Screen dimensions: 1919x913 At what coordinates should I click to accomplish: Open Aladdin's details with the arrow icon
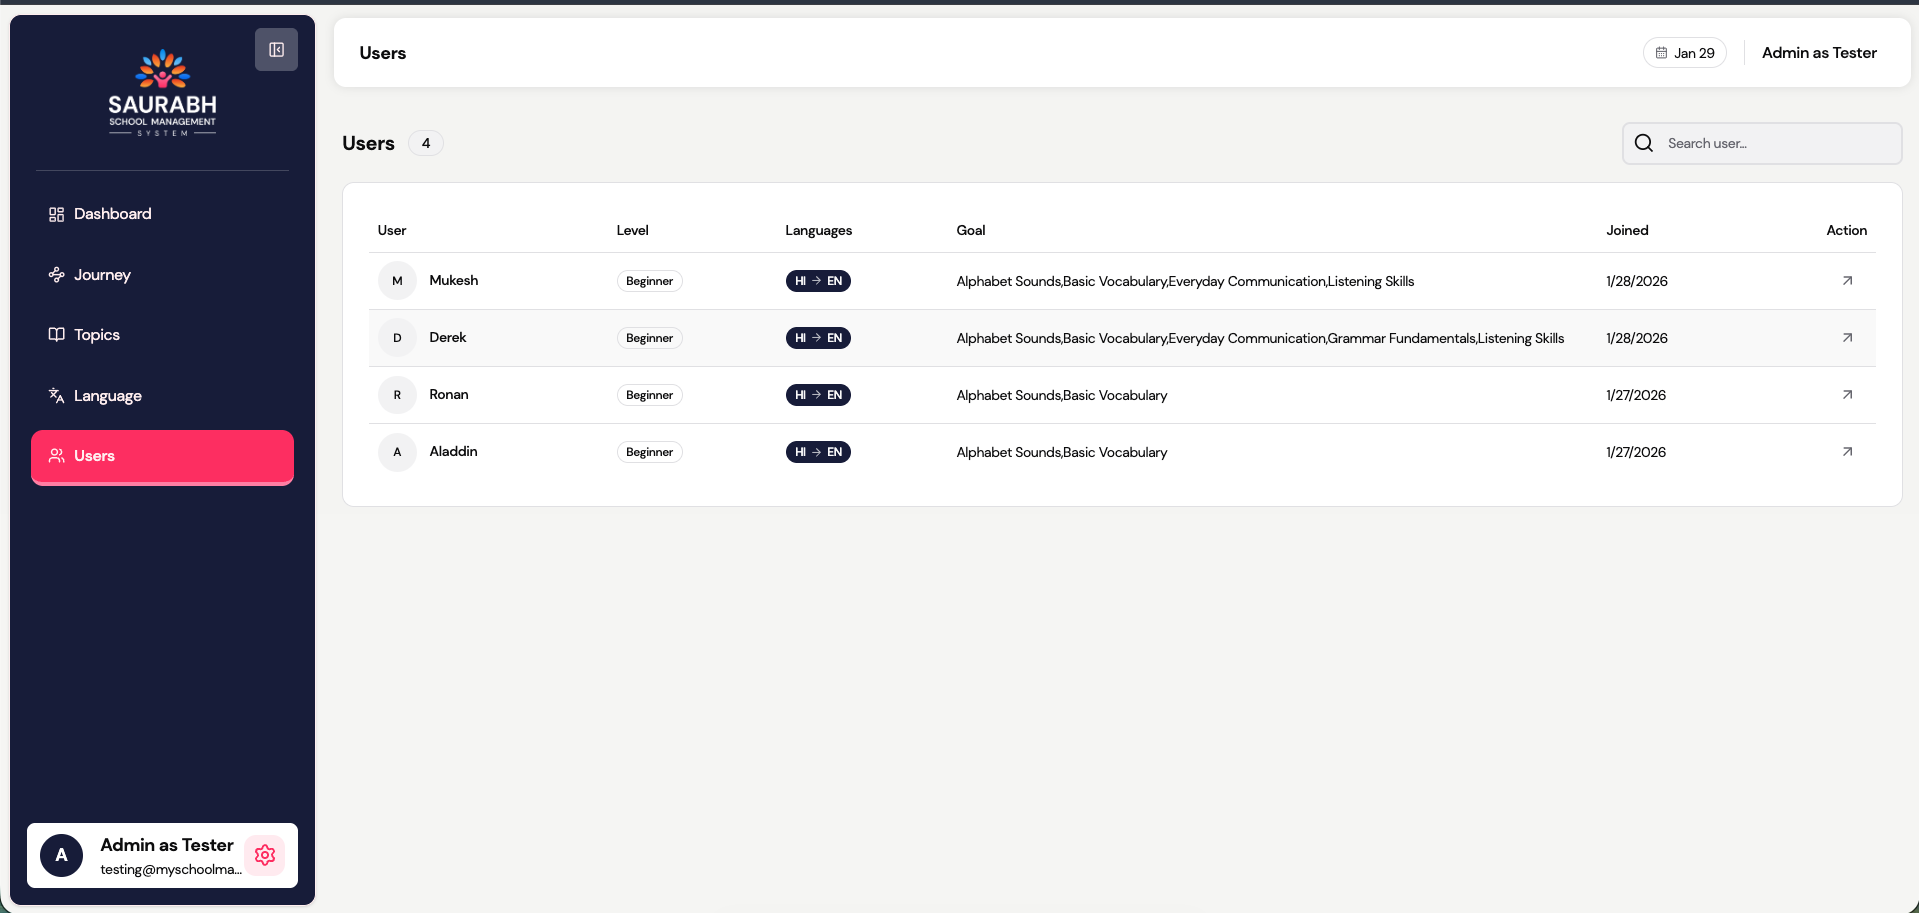pyautogui.click(x=1847, y=452)
